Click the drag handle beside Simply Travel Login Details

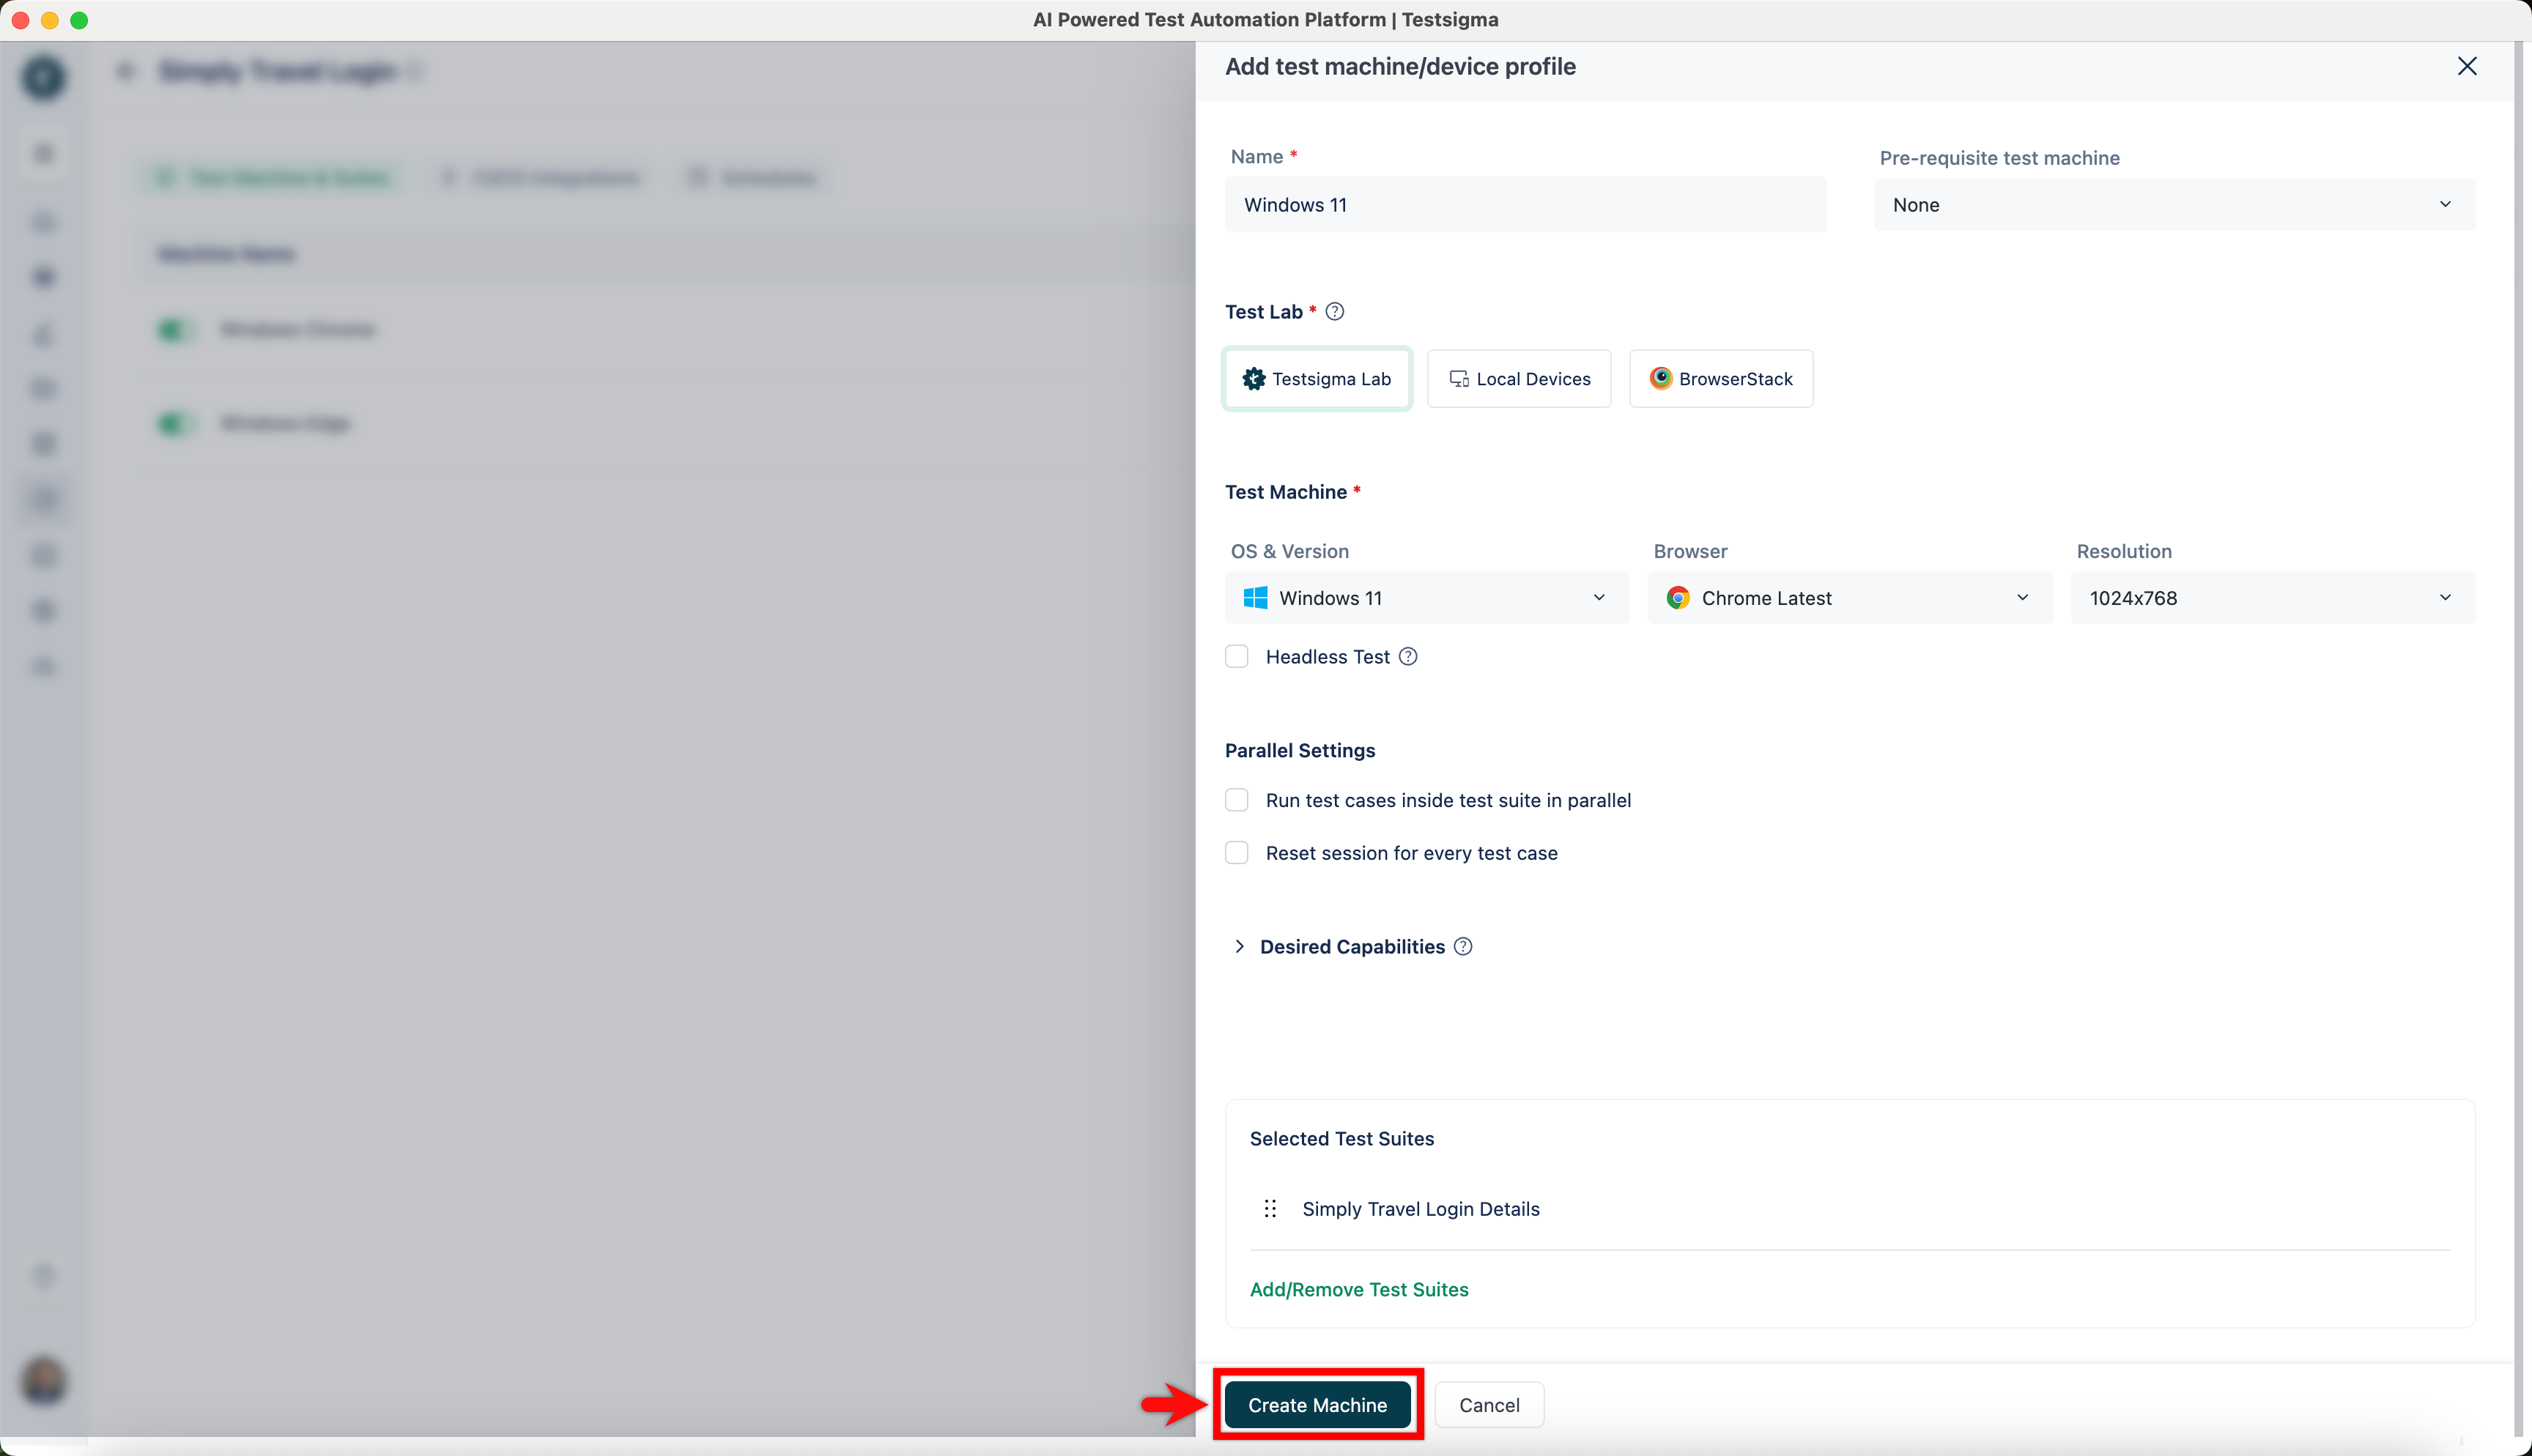tap(1270, 1209)
